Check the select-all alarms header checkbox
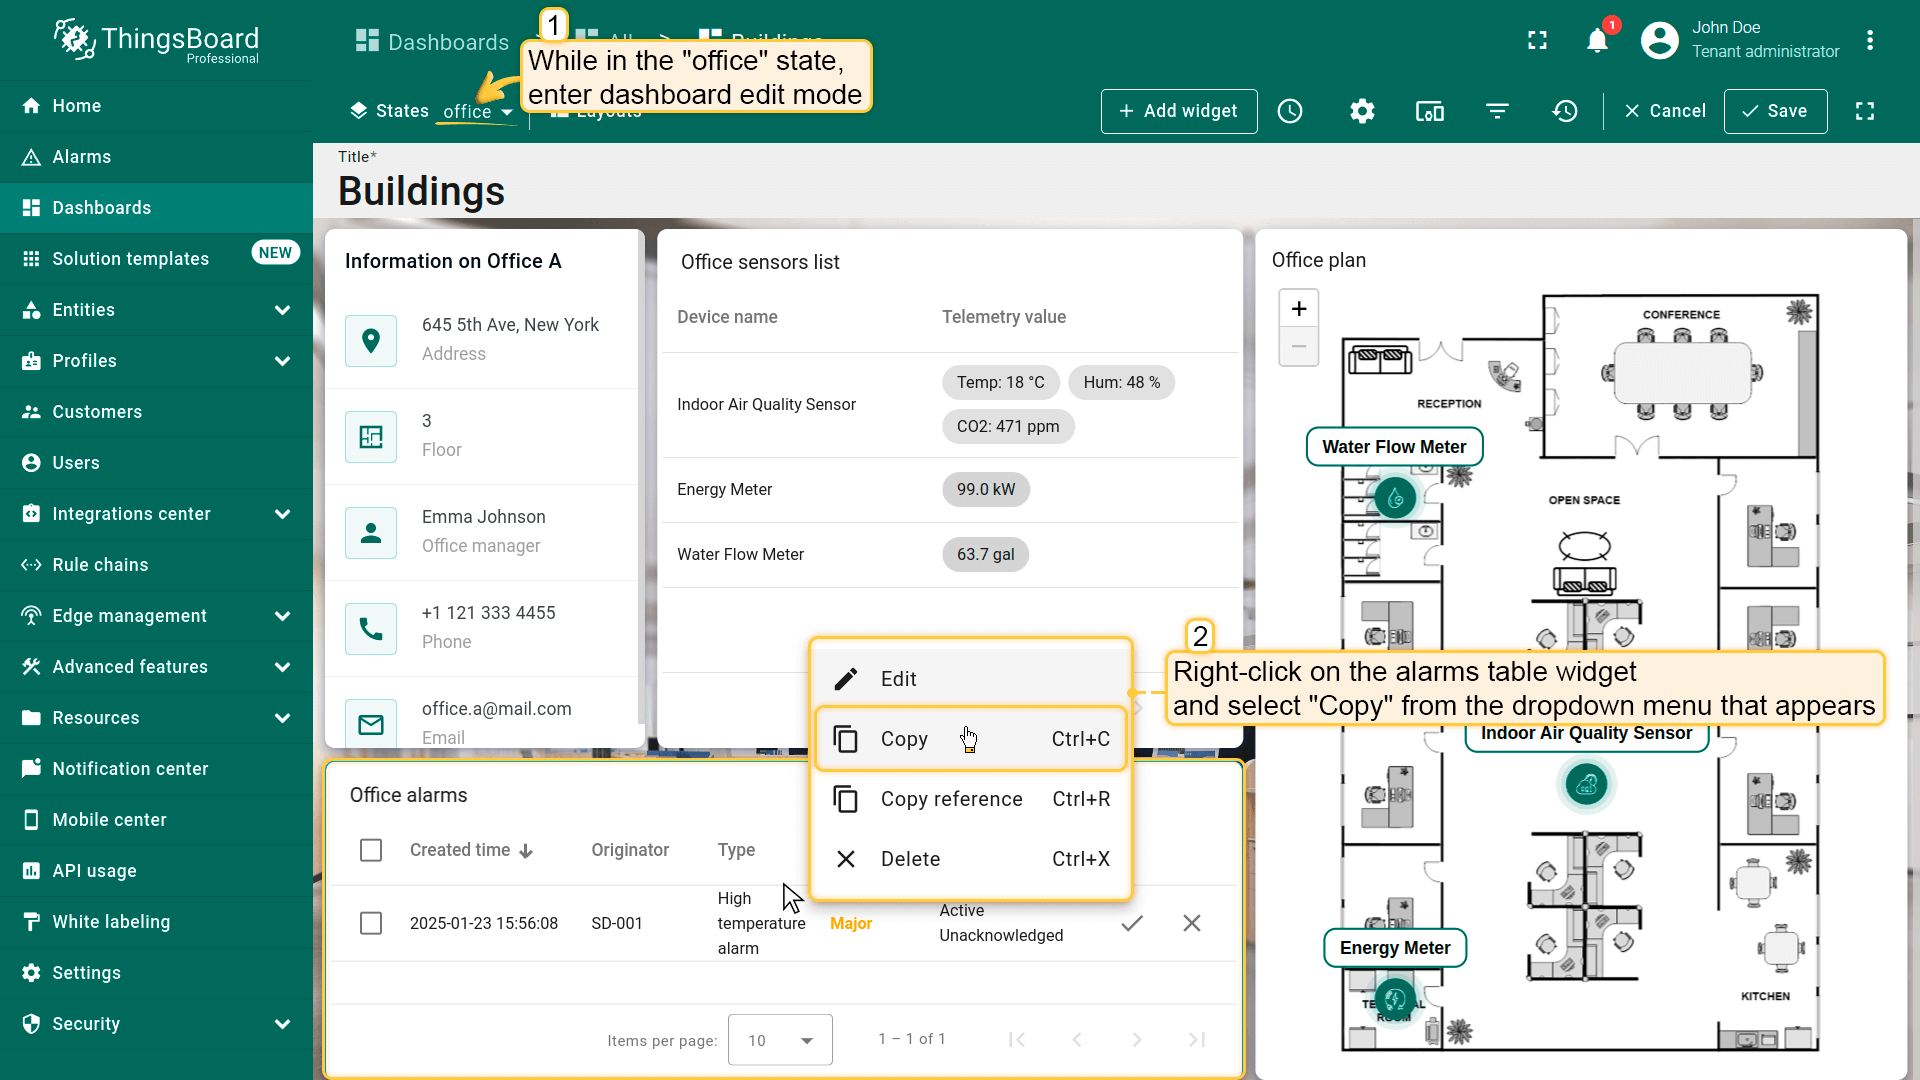 click(x=371, y=850)
